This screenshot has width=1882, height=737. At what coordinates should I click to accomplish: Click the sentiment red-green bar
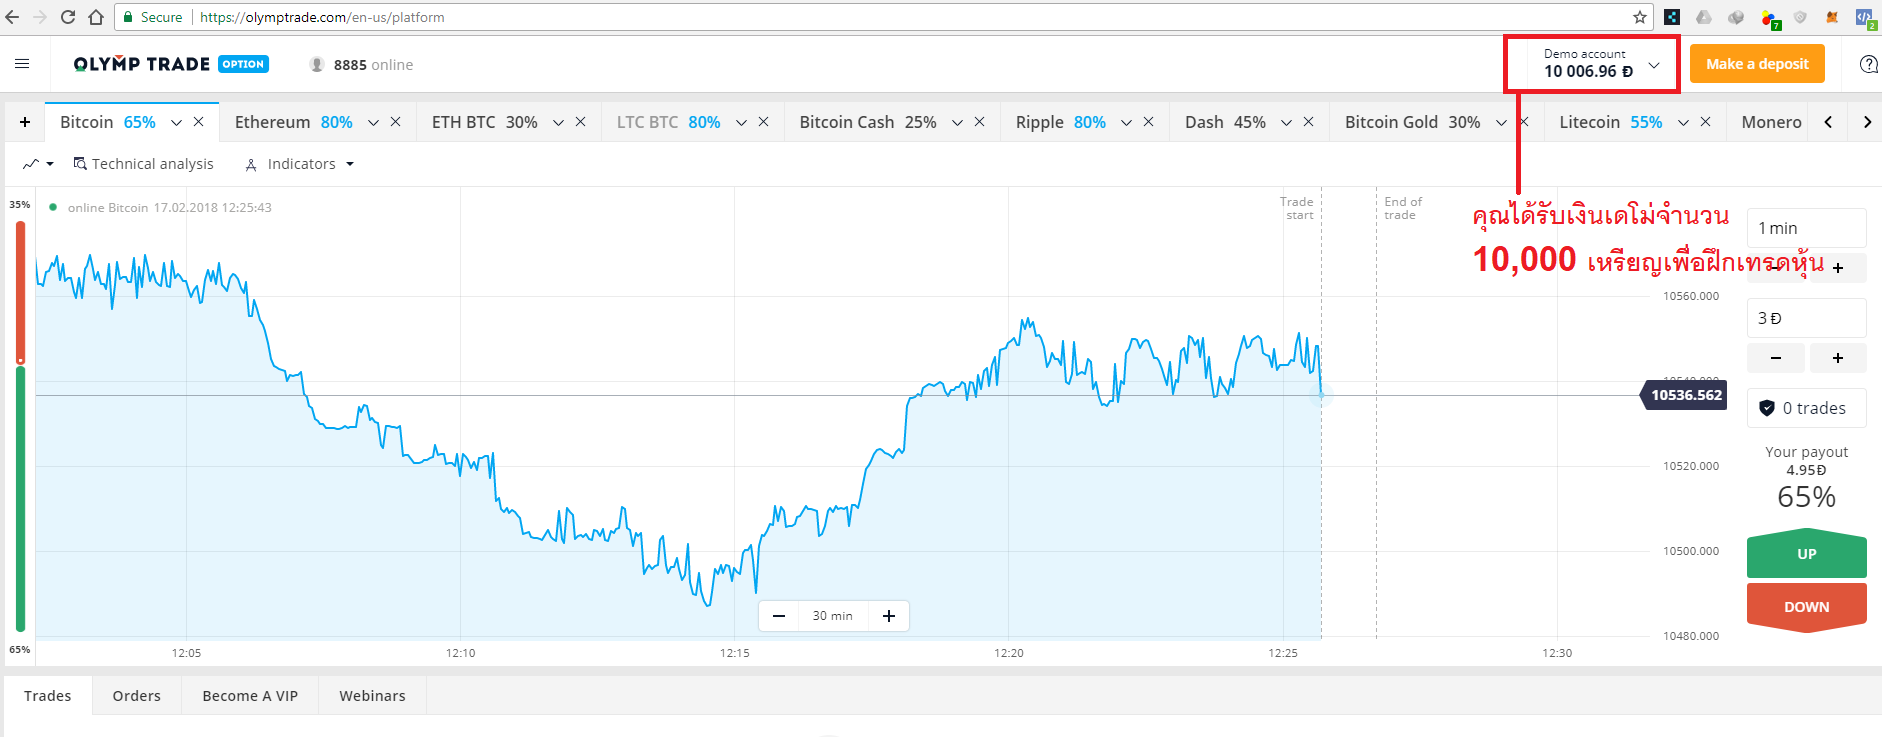click(20, 426)
